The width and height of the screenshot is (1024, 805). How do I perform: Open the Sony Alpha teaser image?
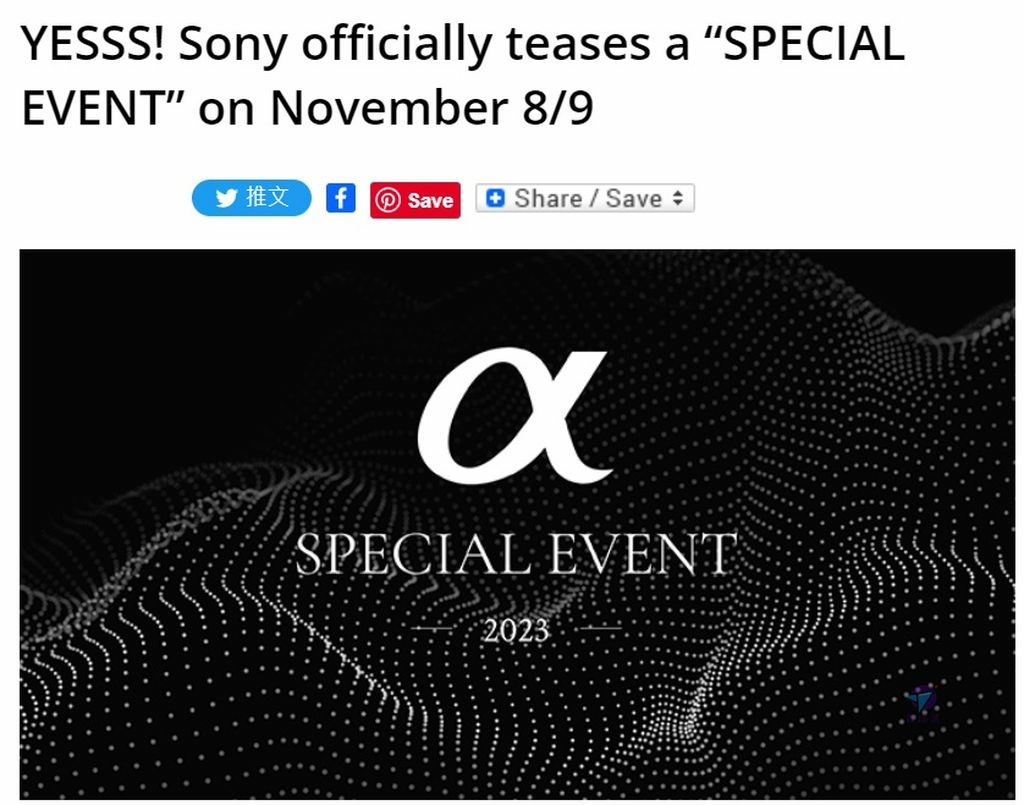(517, 524)
